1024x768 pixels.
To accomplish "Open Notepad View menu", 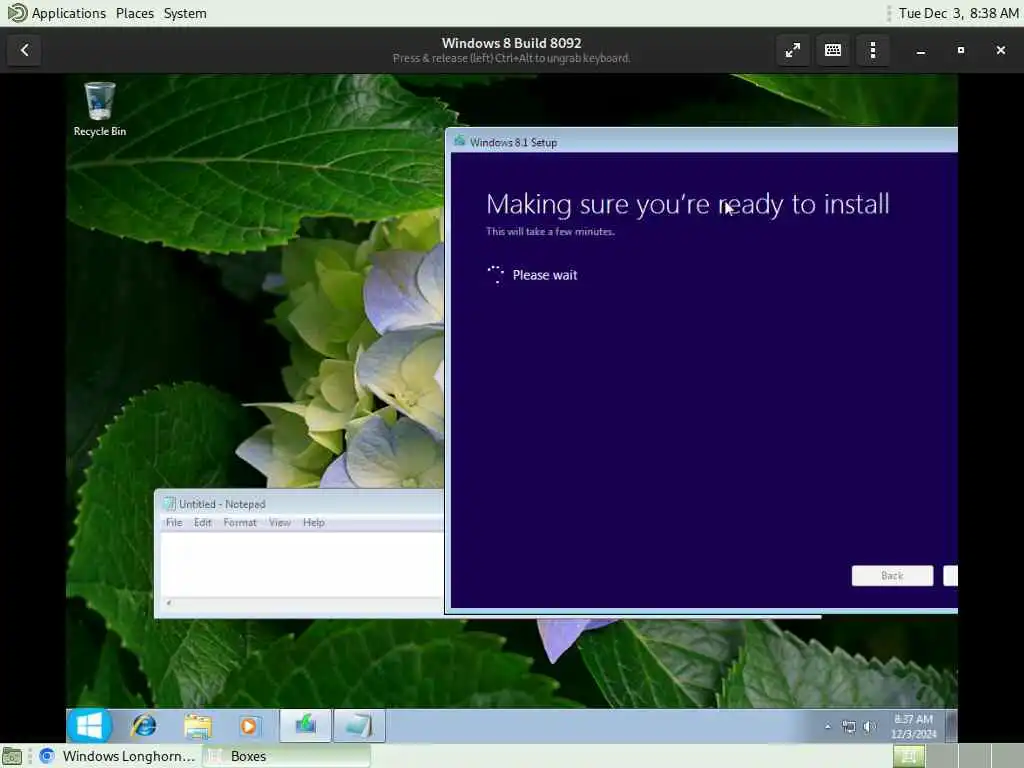I will pyautogui.click(x=280, y=522).
